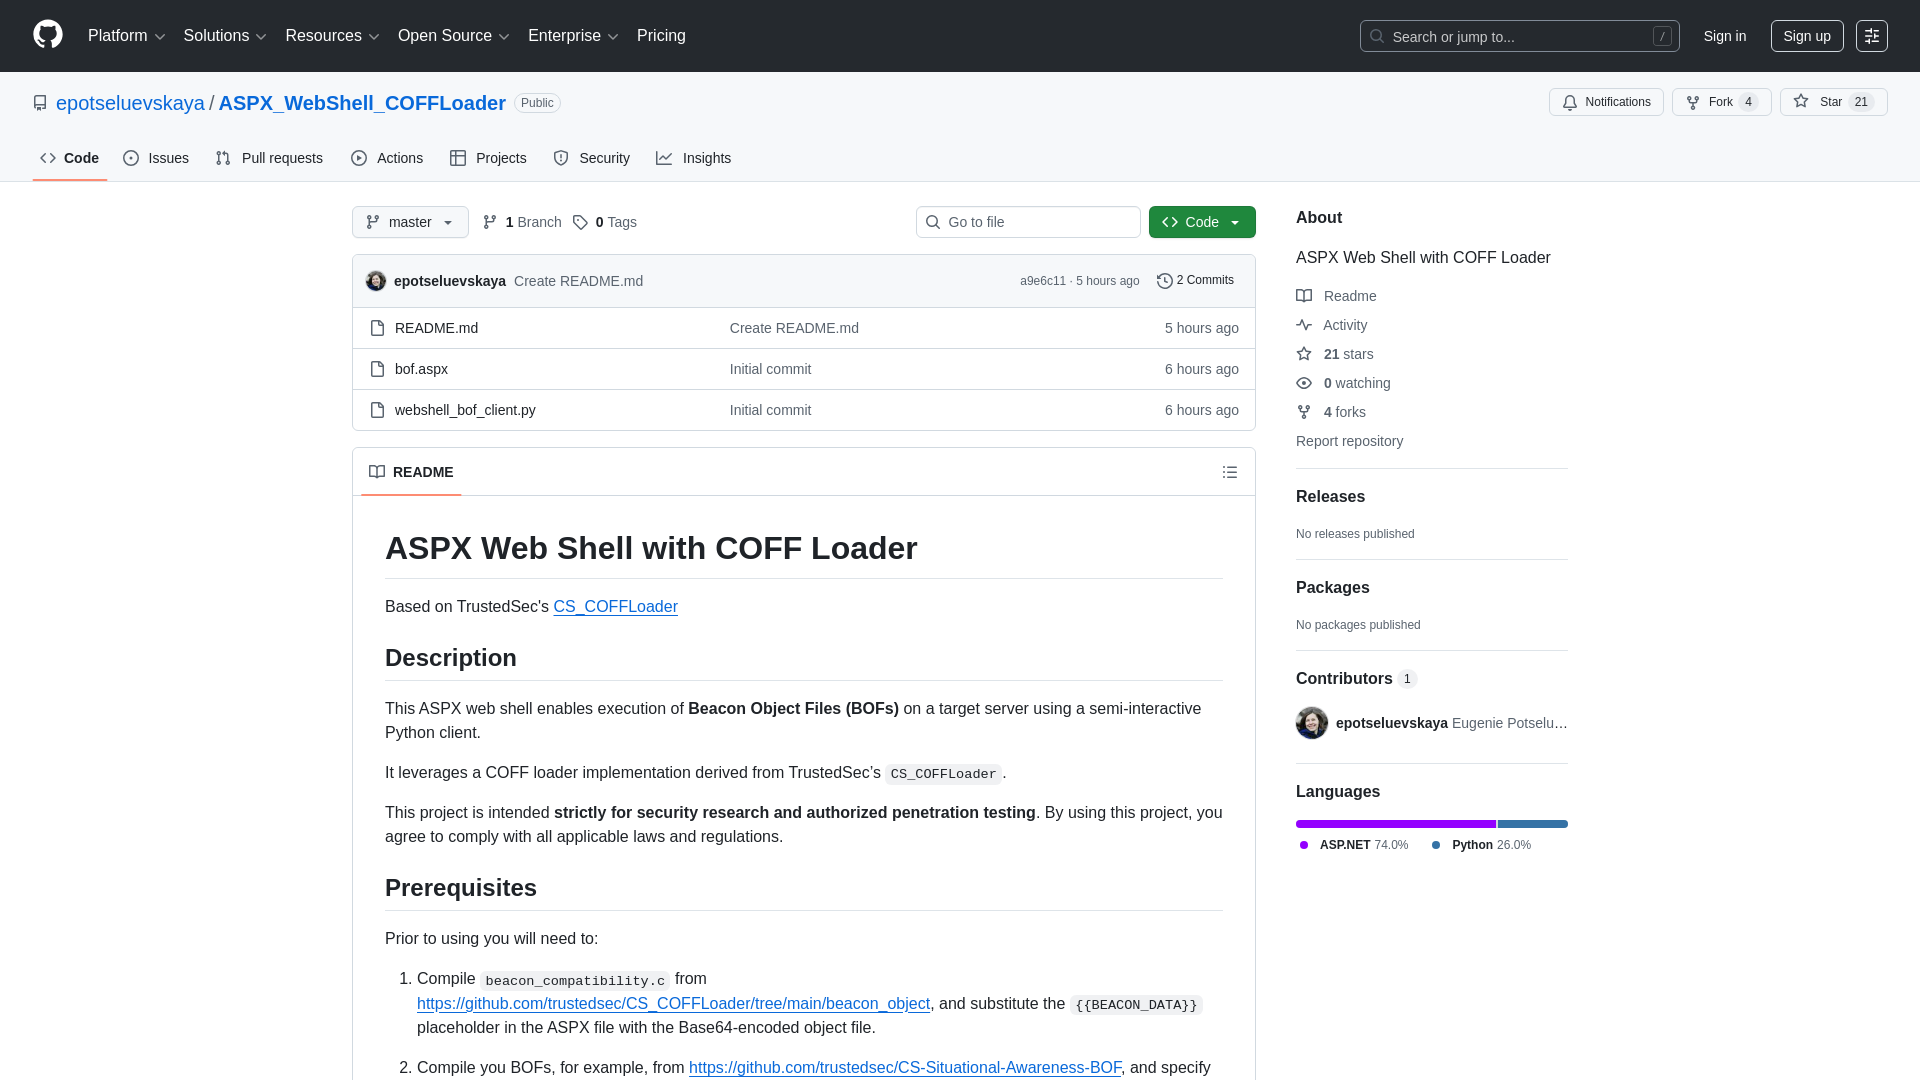Viewport: 1920px width, 1080px height.
Task: Click the Report repository link
Action: 1349,441
